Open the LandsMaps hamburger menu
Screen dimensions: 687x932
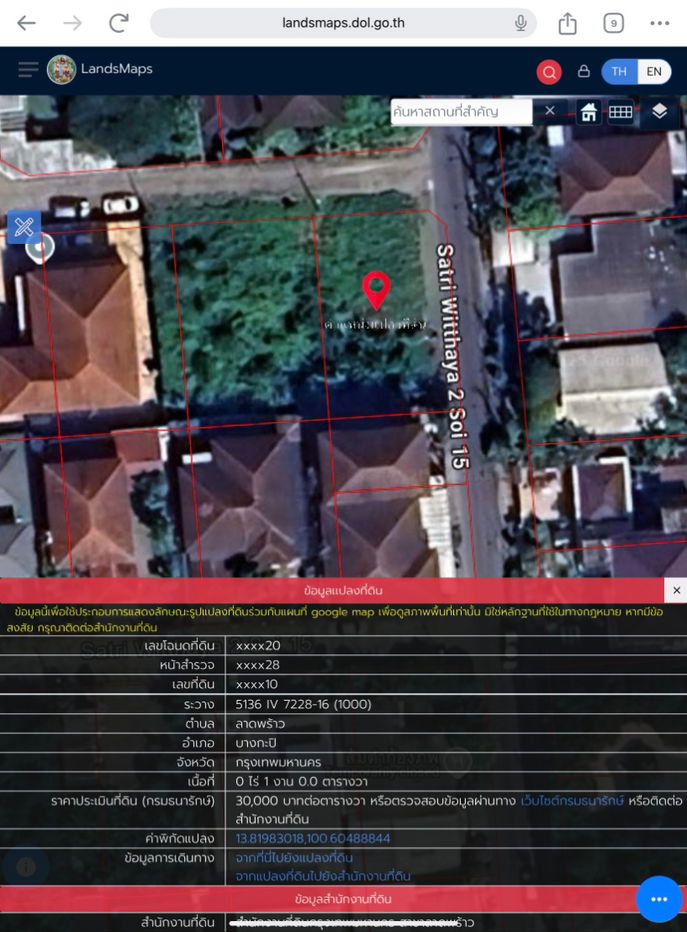[x=27, y=70]
